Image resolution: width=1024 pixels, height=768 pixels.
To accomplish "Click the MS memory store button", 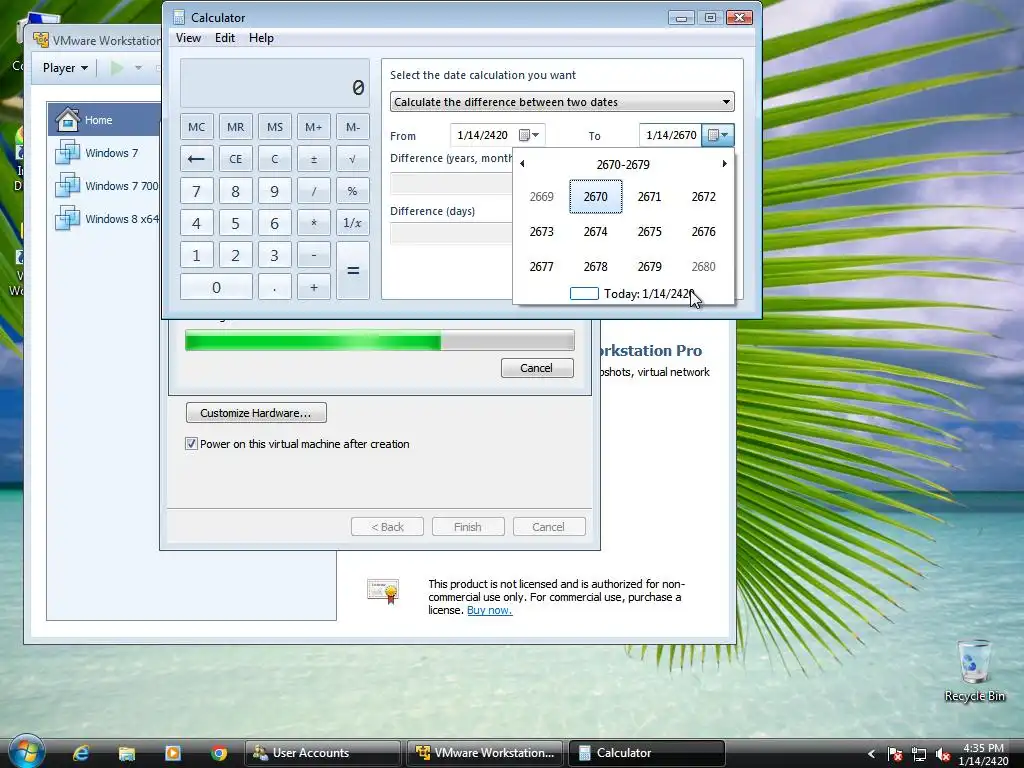I will [274, 127].
